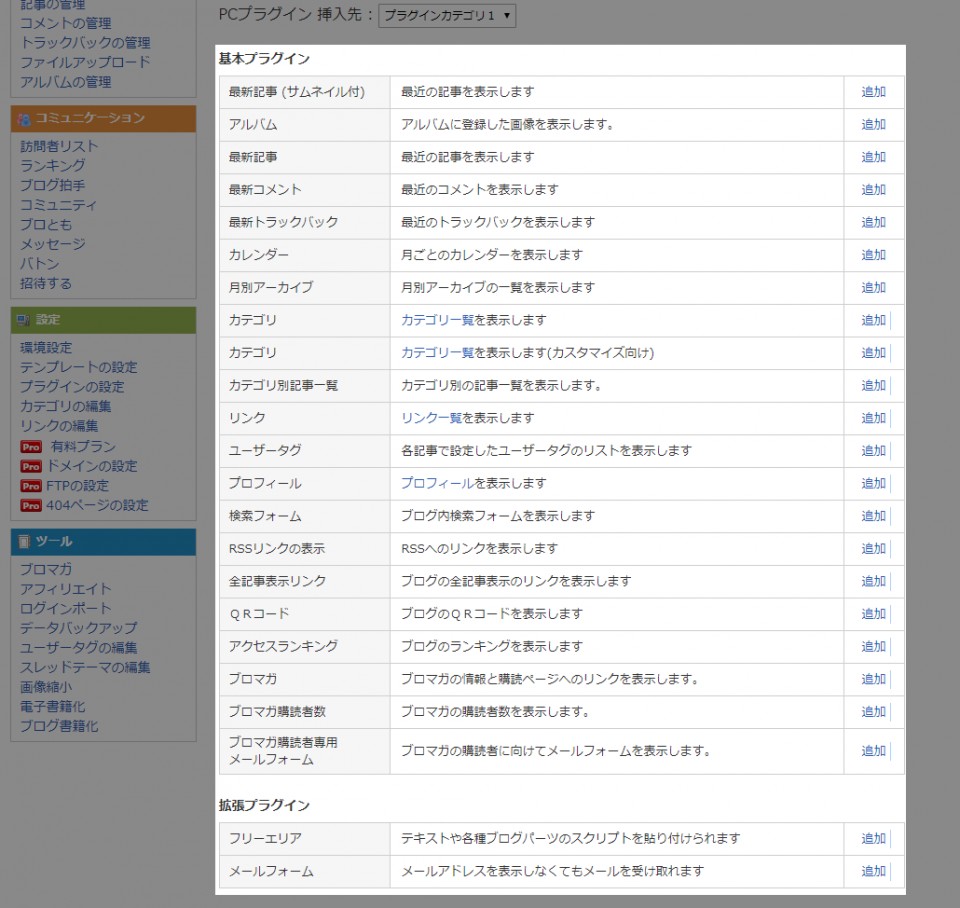The width and height of the screenshot is (960, 908).
Task: Open the ランキング sidebar link
Action: click(53, 166)
